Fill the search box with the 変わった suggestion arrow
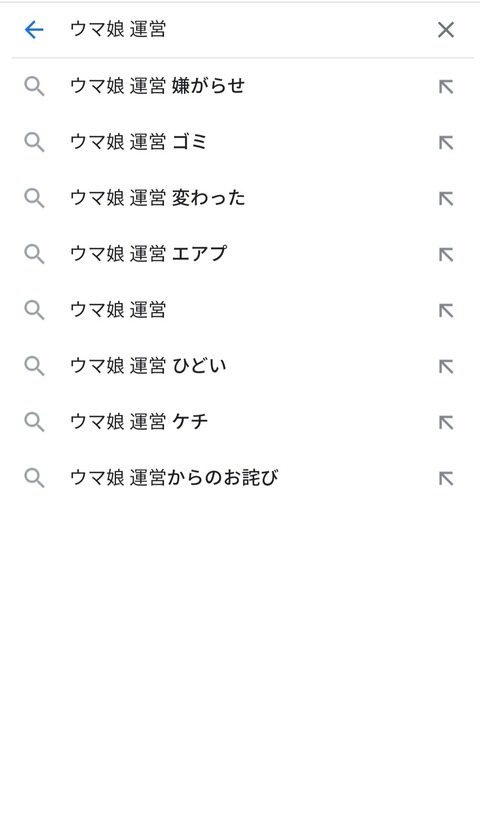The image size is (480, 832). (x=446, y=198)
